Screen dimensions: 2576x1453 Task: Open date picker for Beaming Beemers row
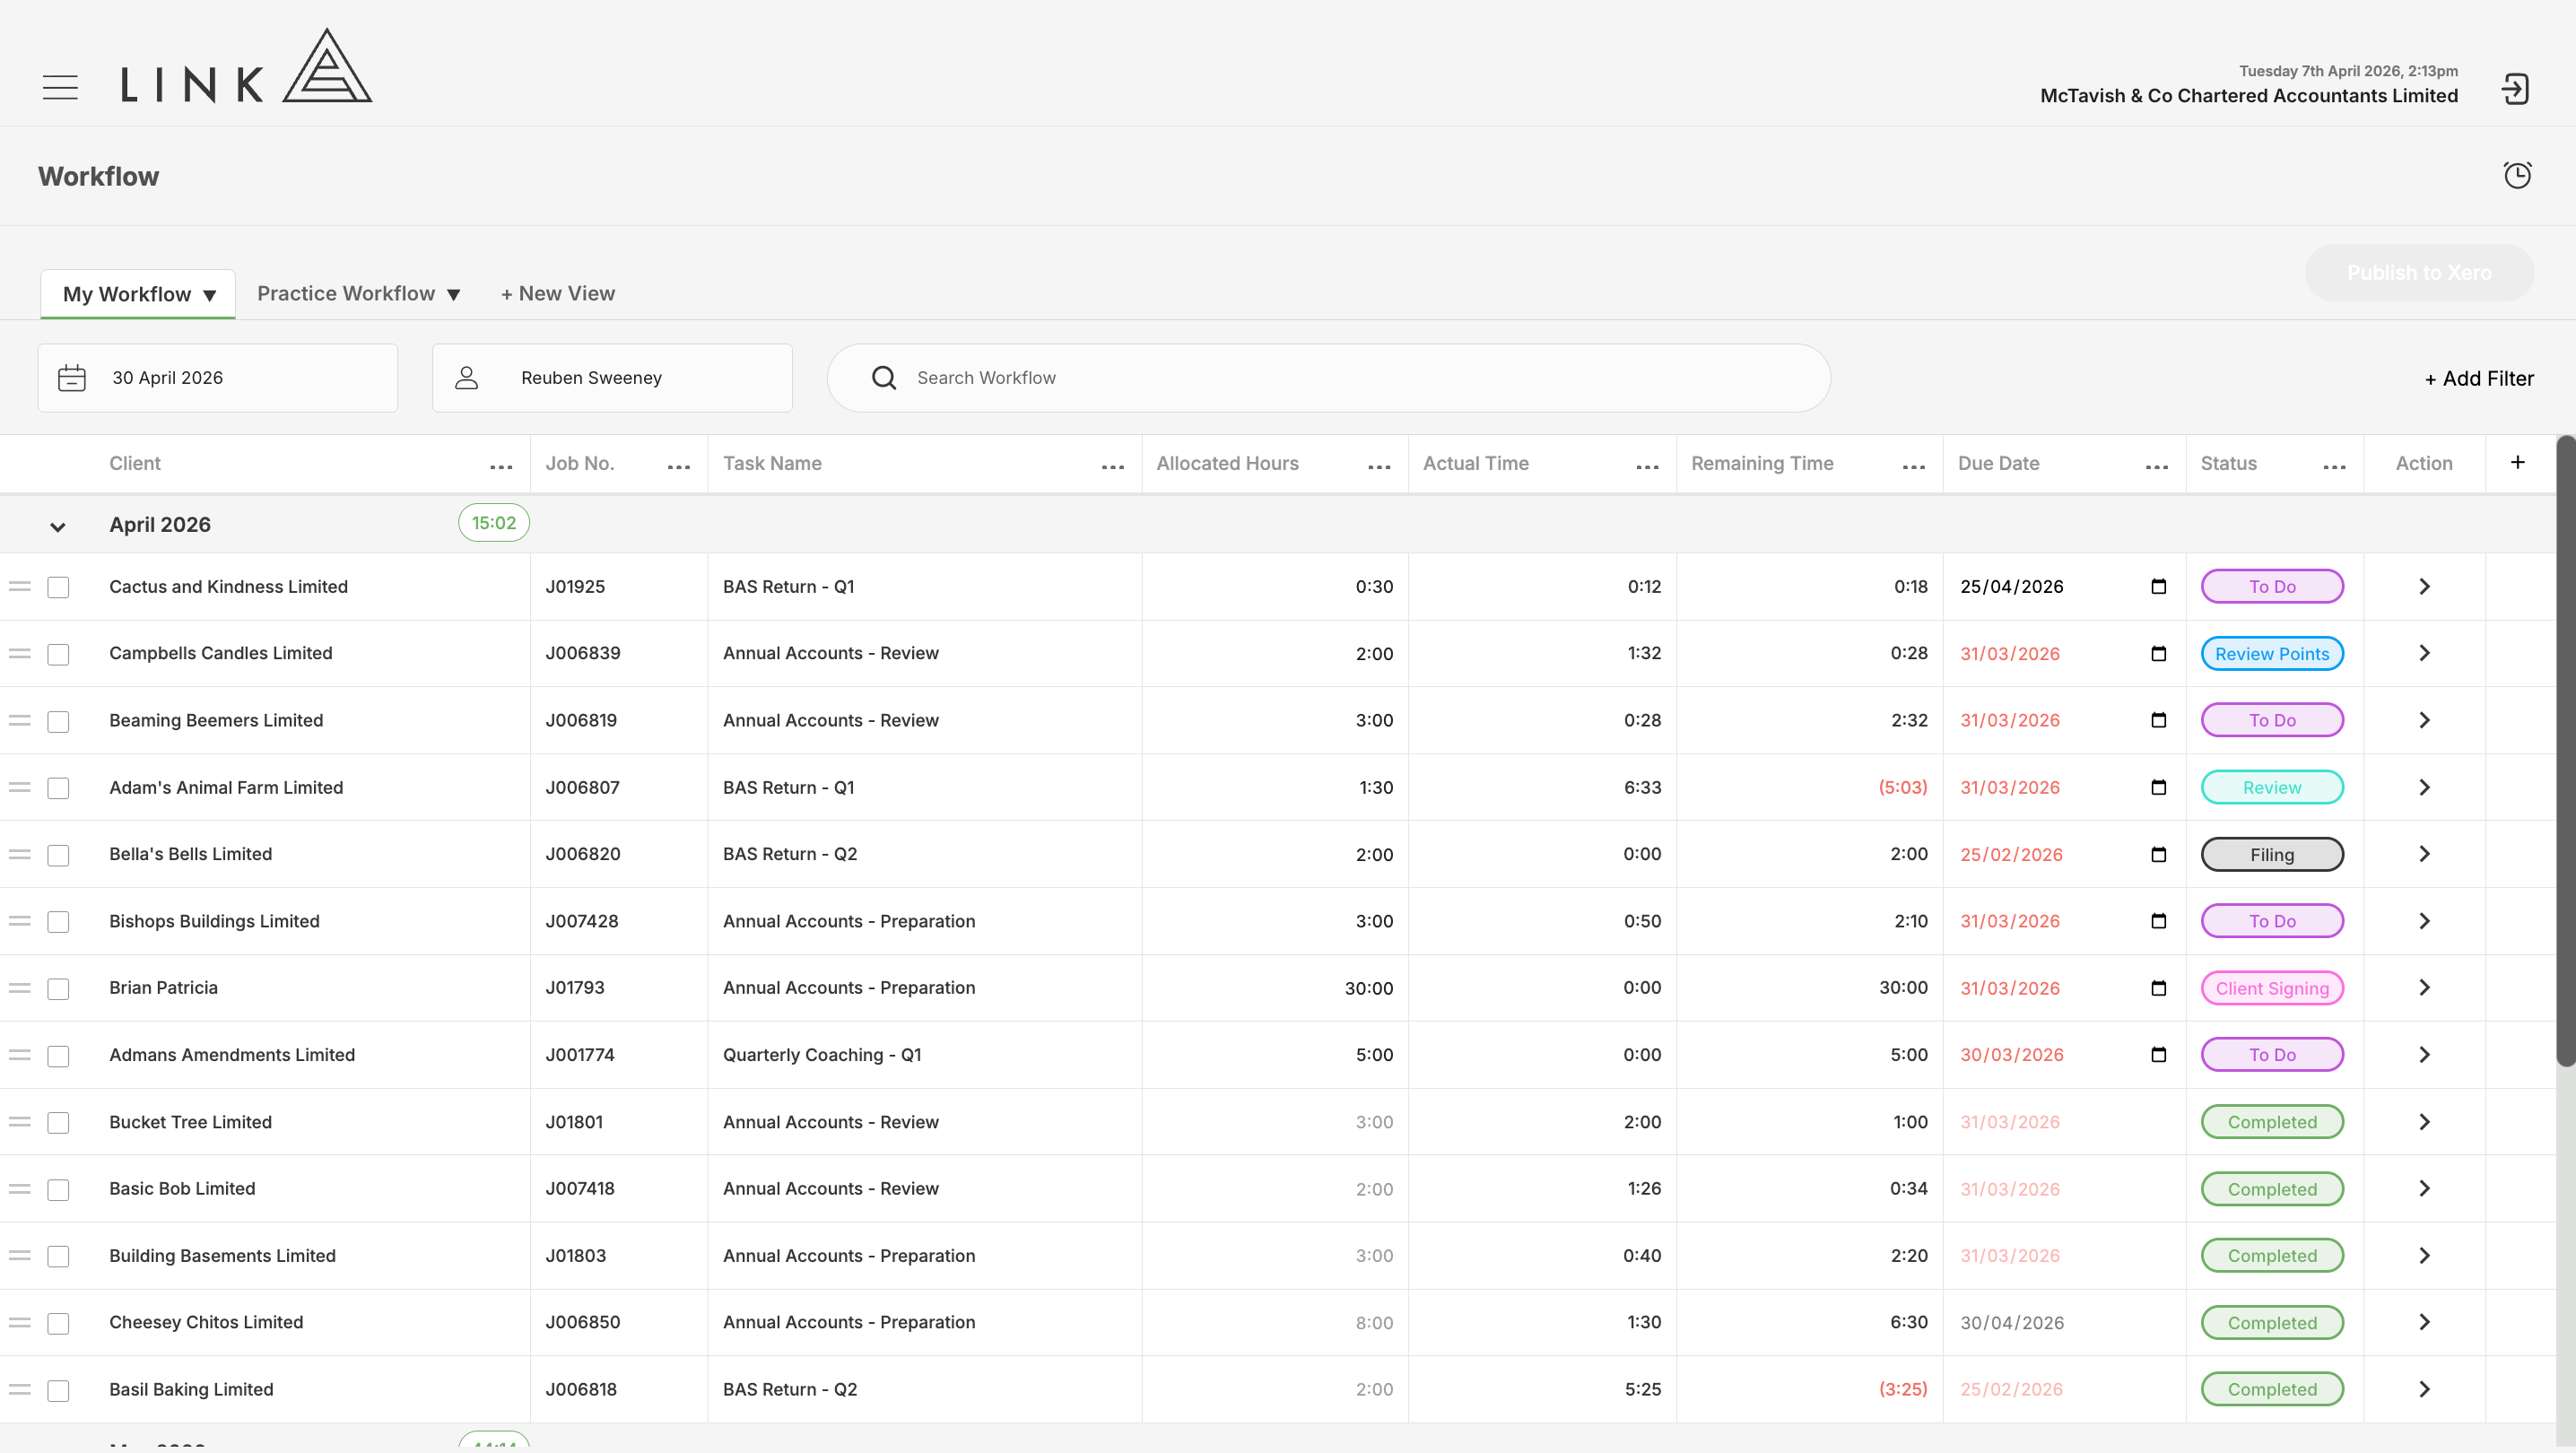(2159, 720)
